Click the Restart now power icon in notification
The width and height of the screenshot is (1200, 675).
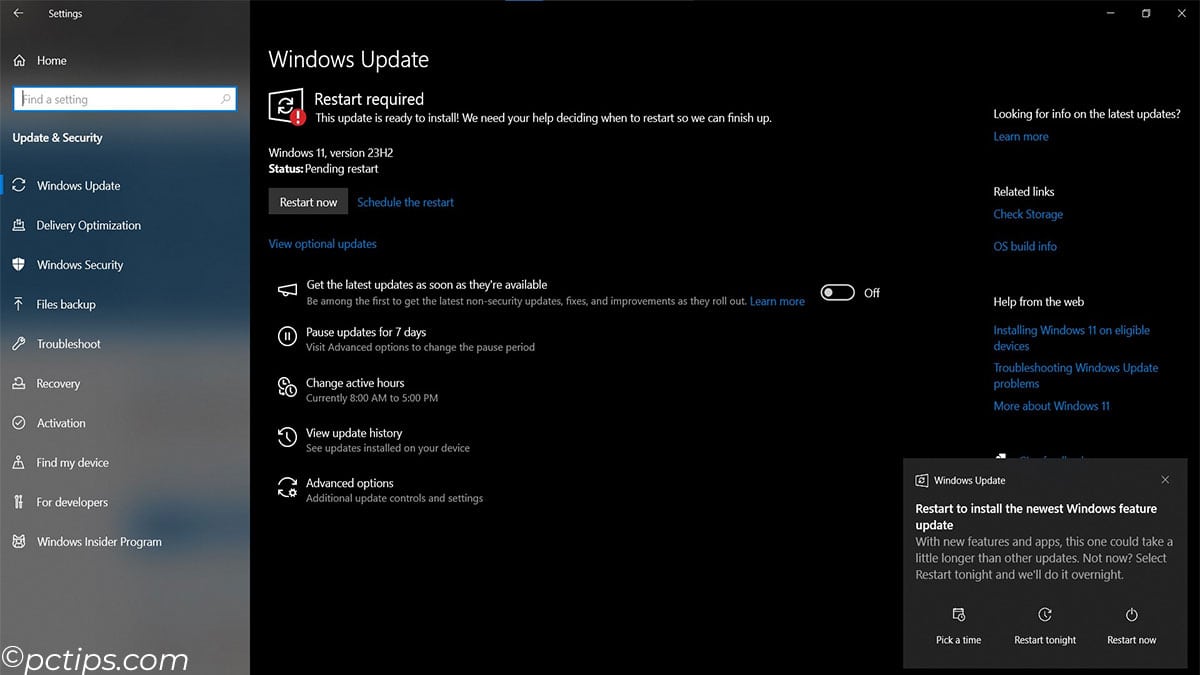point(1132,615)
